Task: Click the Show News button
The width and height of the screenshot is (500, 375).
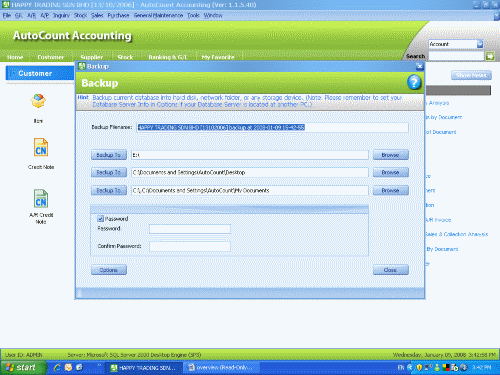Action: [471, 75]
